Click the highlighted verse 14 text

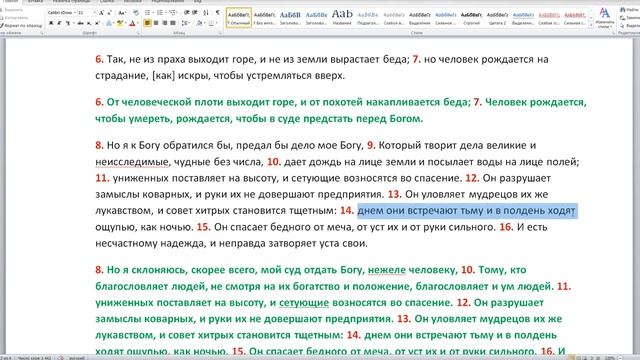coord(467,211)
